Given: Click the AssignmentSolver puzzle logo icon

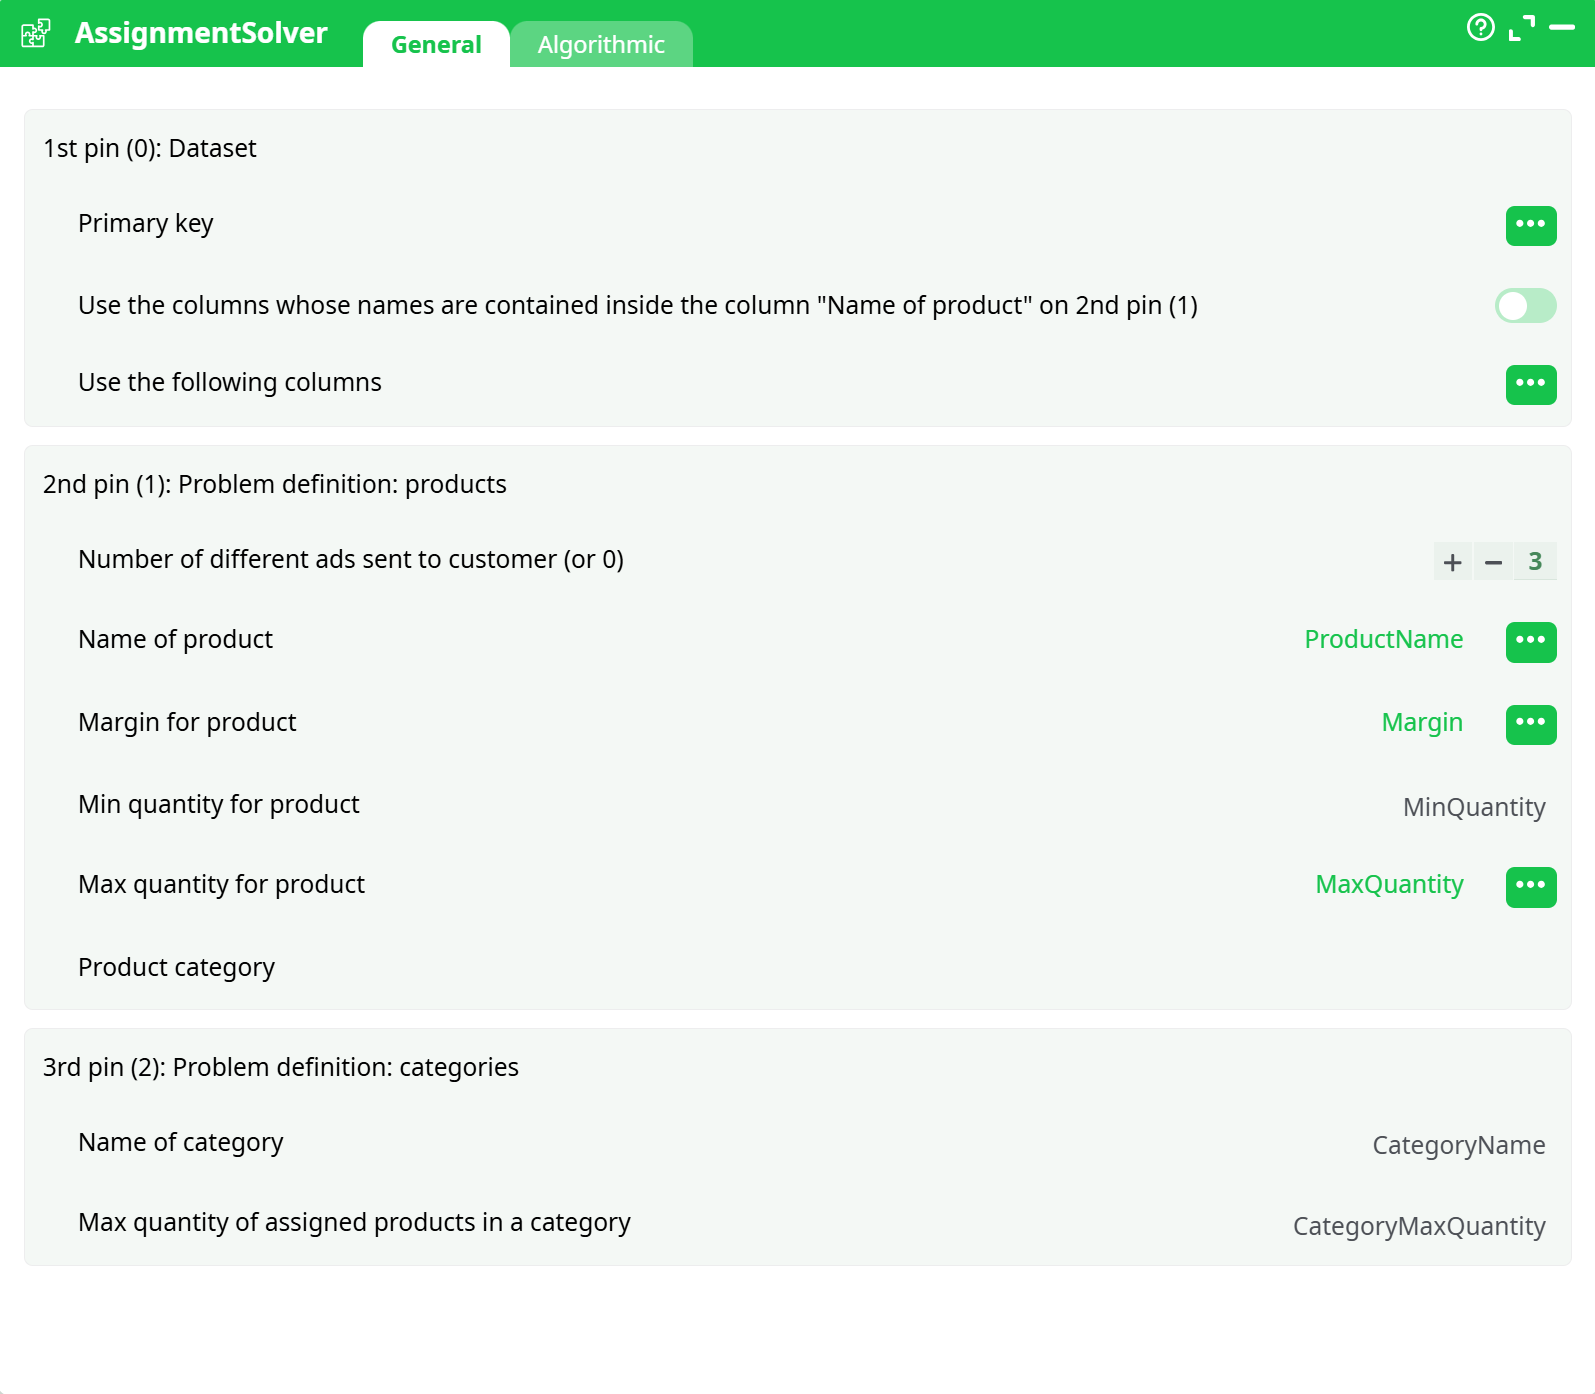Looking at the screenshot, I should [x=36, y=33].
